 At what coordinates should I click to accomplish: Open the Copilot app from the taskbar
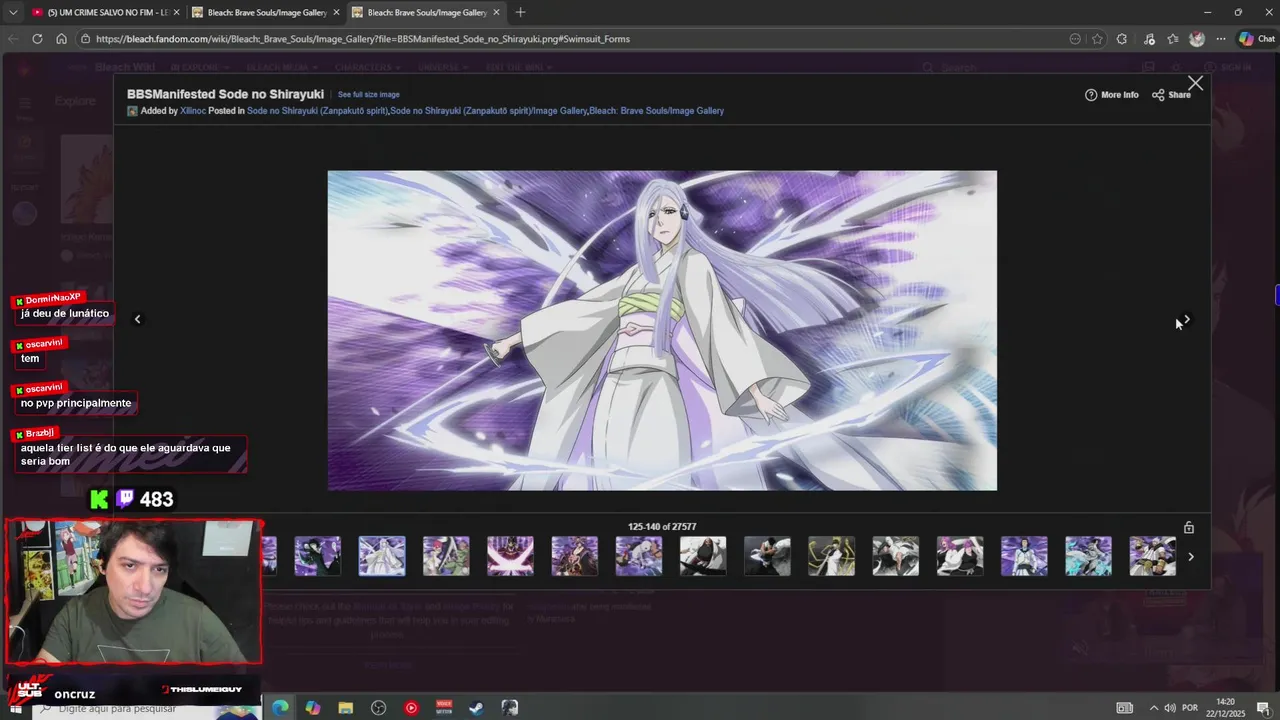coord(313,708)
